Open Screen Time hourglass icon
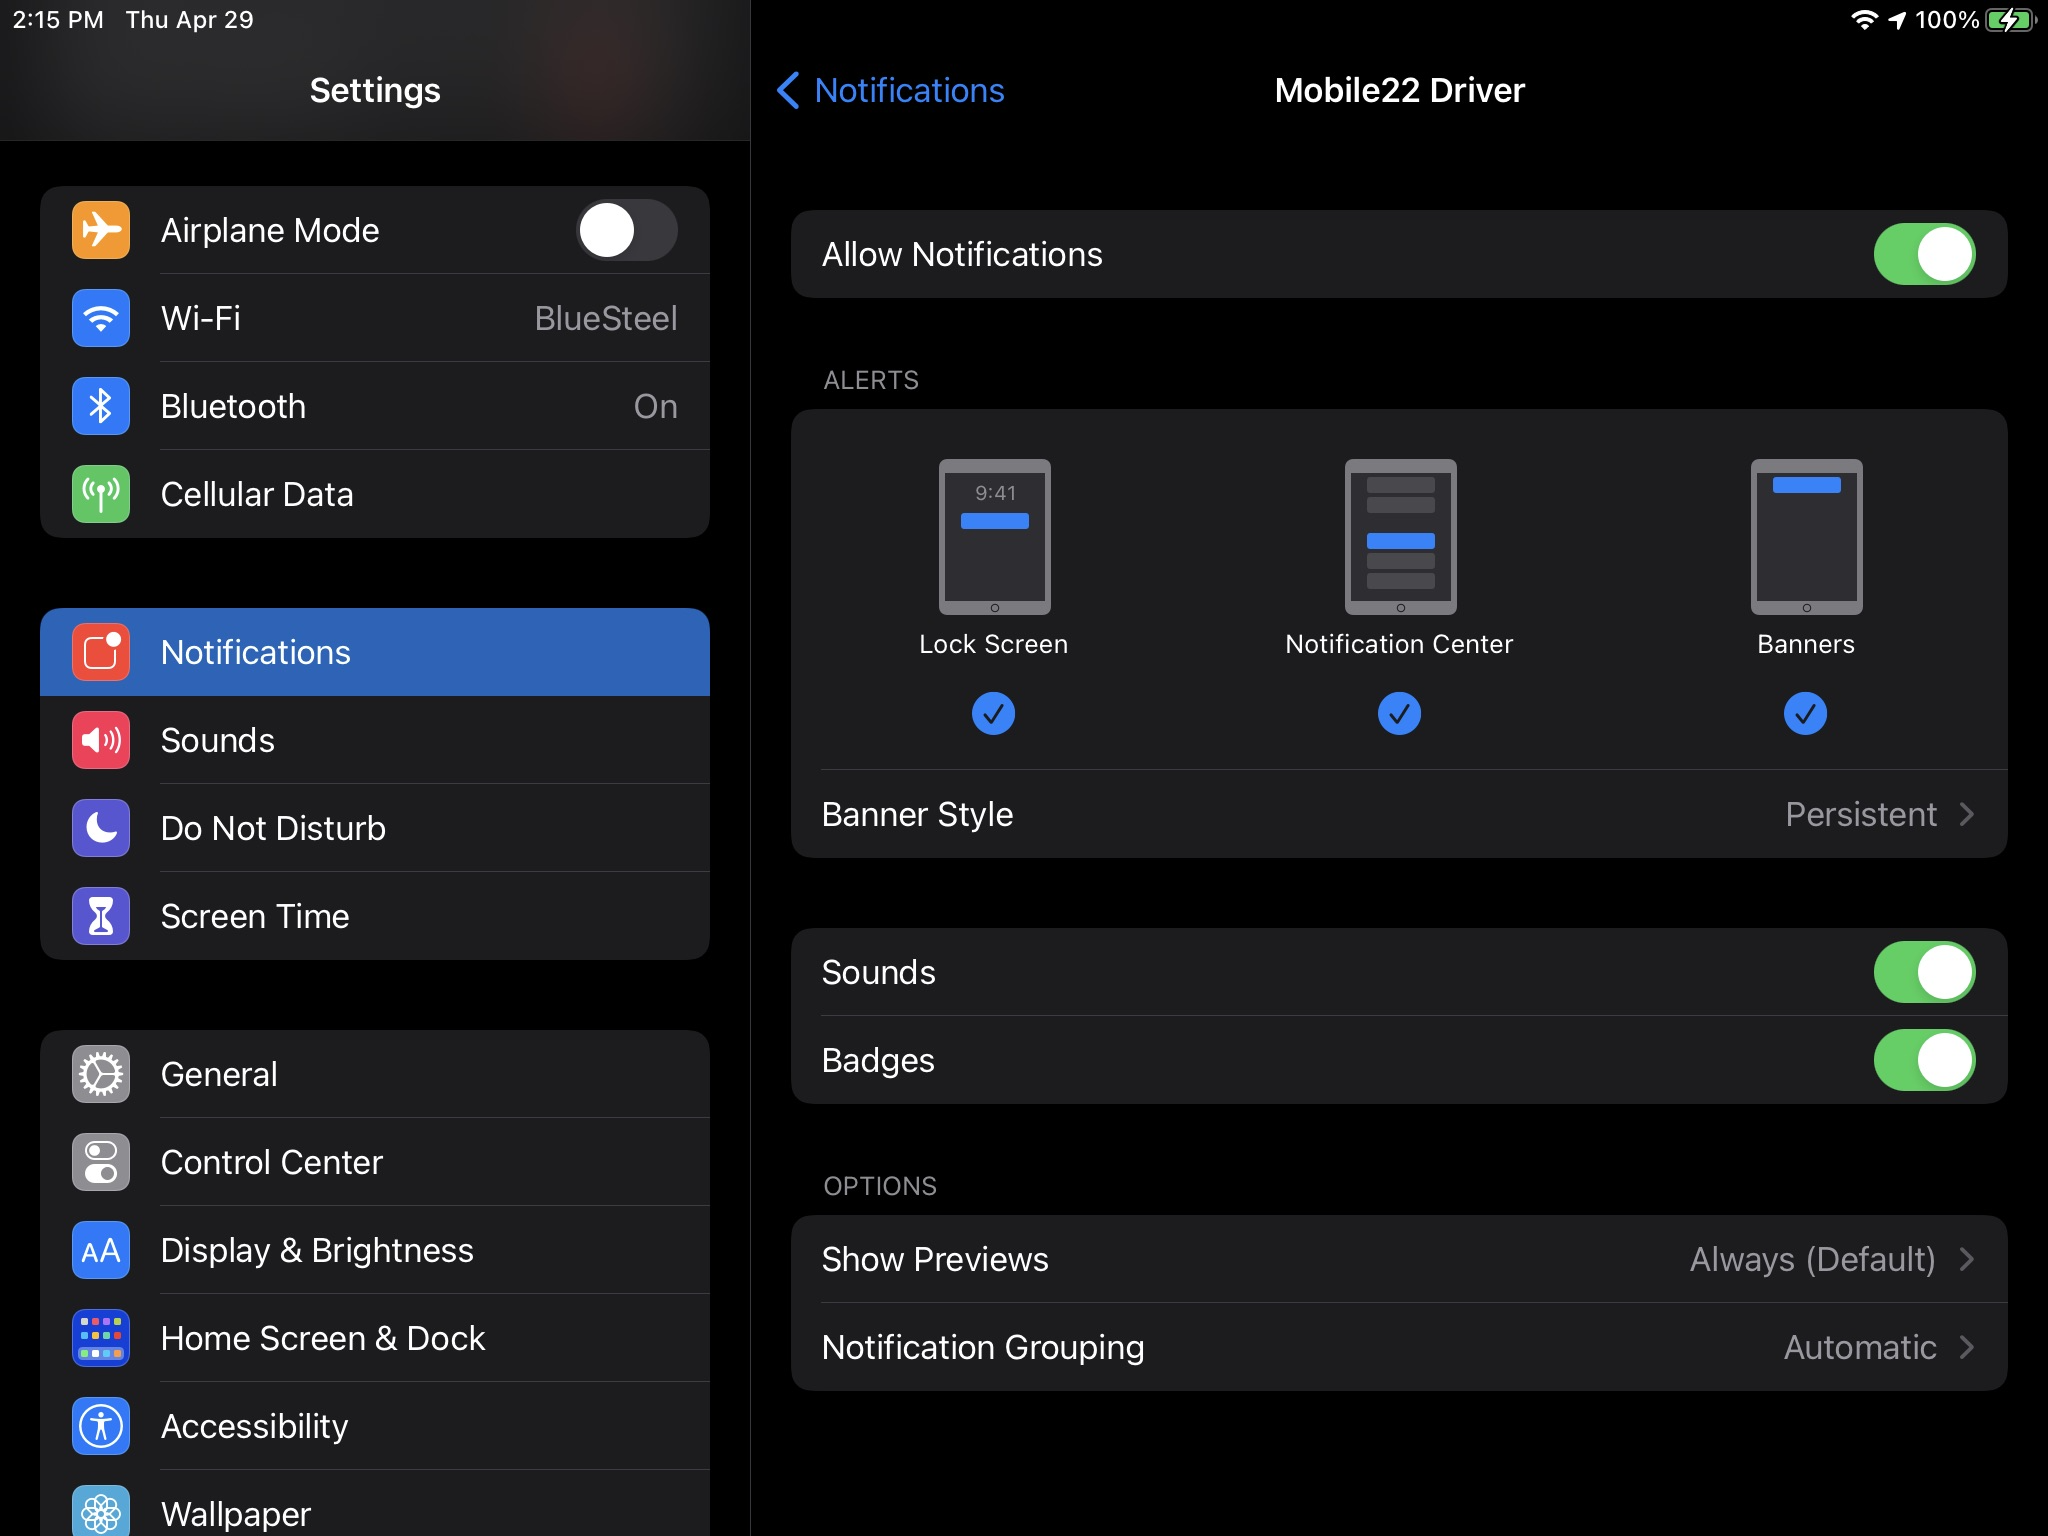 [x=101, y=916]
